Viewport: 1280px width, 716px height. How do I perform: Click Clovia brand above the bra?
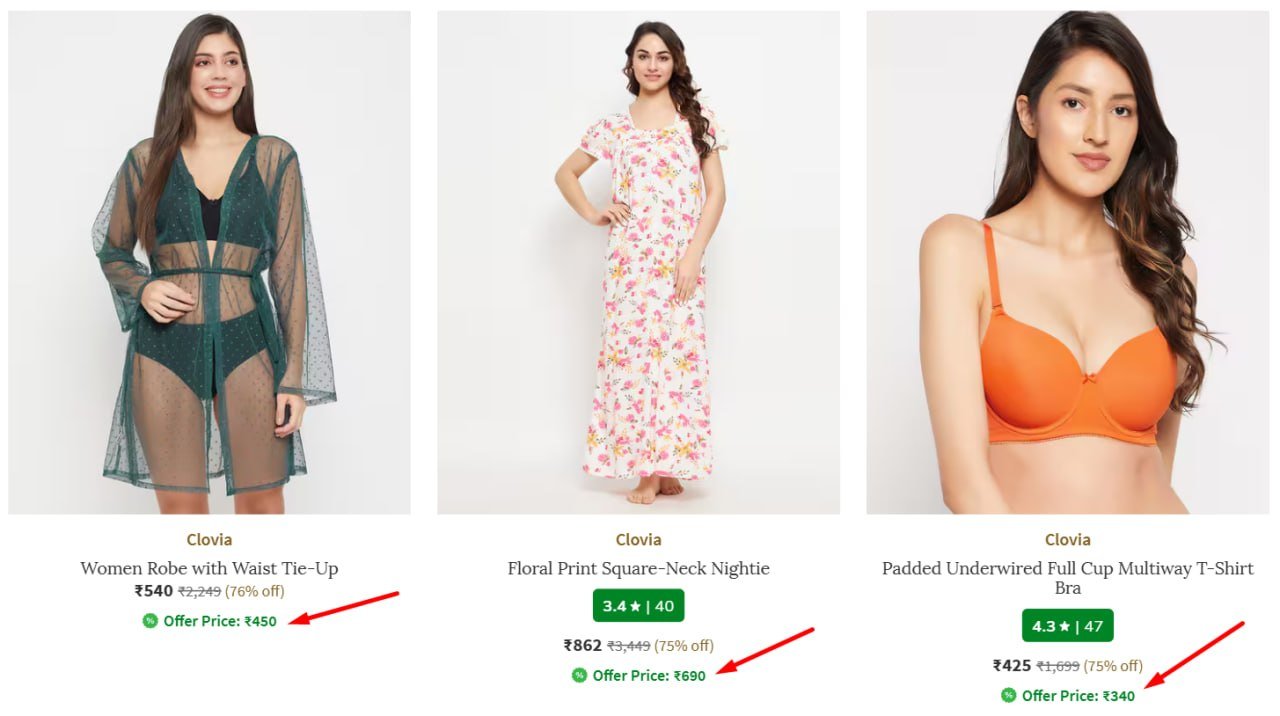coord(1067,540)
